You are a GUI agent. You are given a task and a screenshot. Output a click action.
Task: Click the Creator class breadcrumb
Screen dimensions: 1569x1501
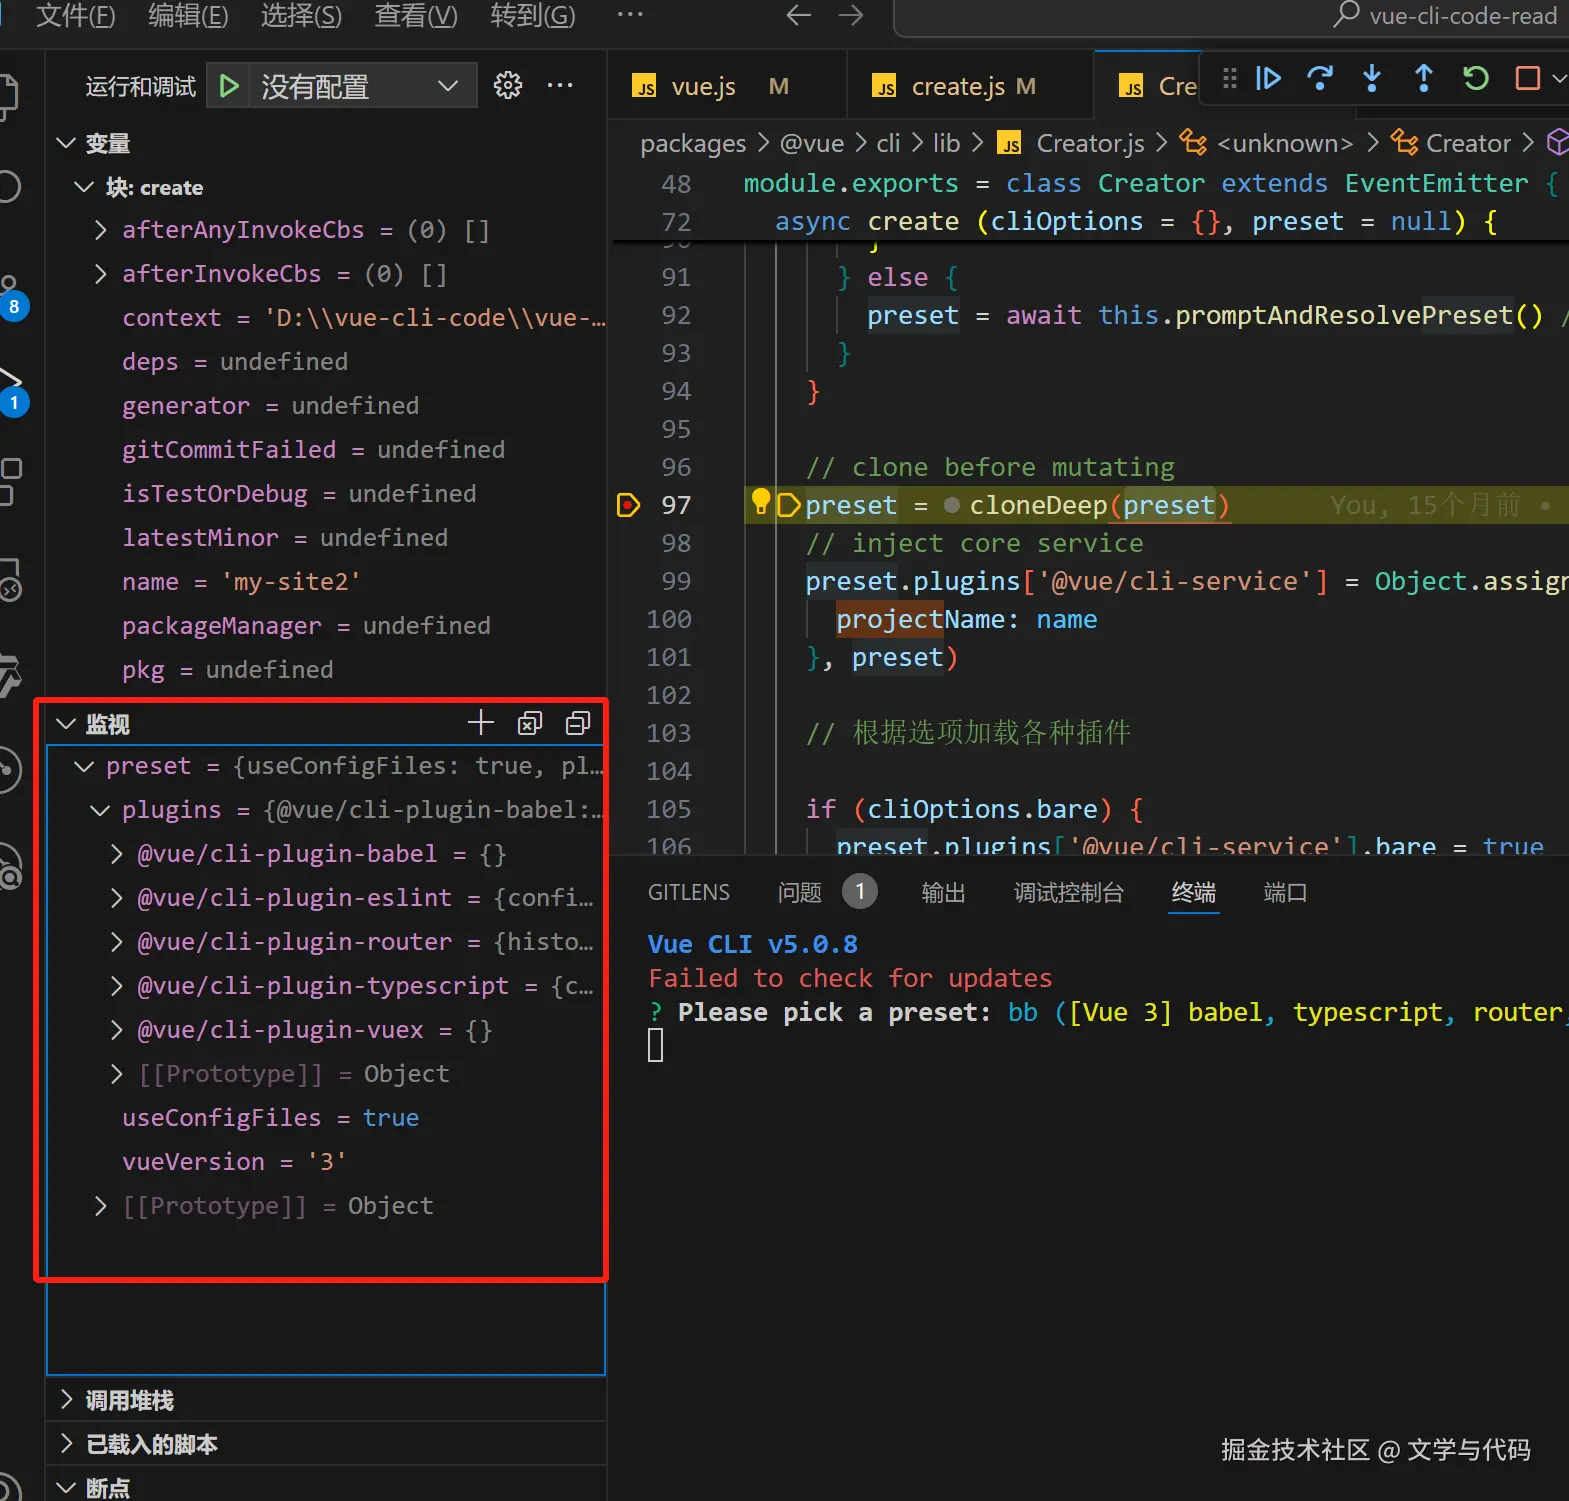pos(1468,144)
